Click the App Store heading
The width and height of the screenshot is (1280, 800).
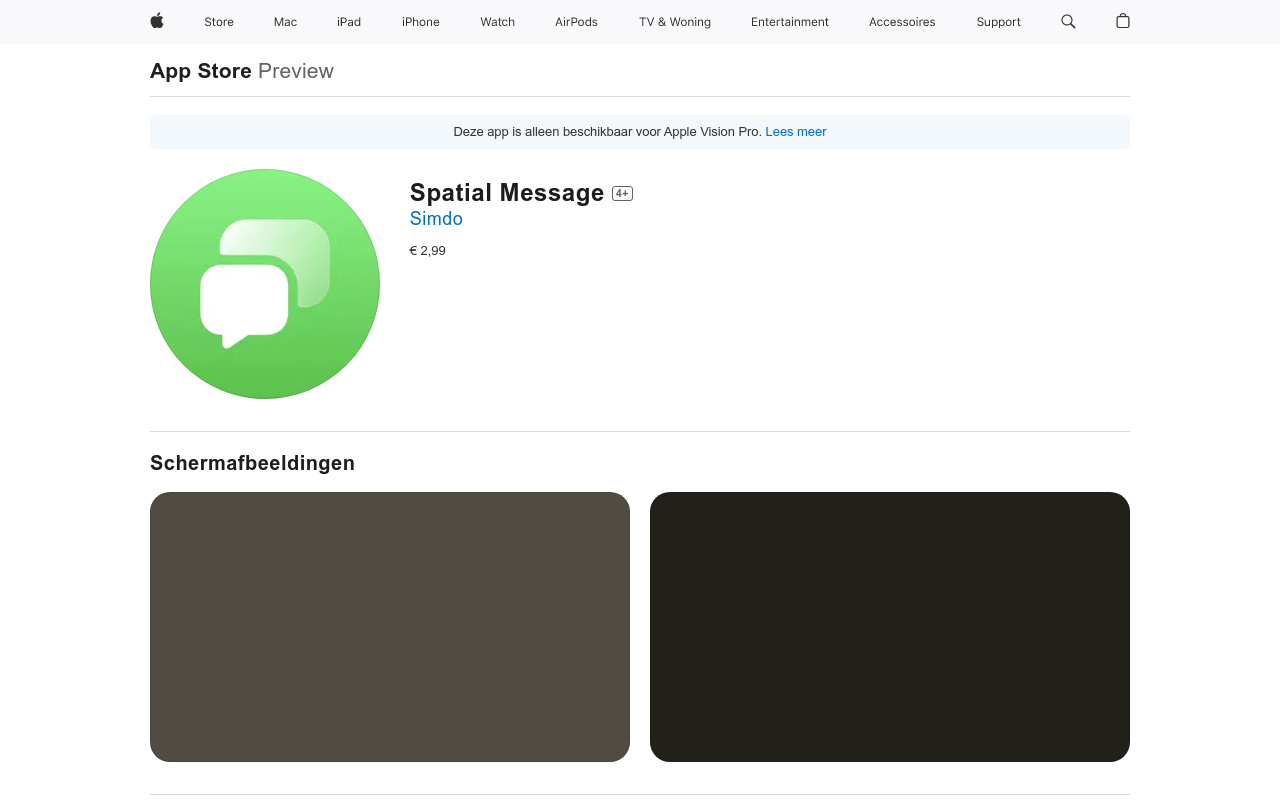pyautogui.click(x=201, y=71)
